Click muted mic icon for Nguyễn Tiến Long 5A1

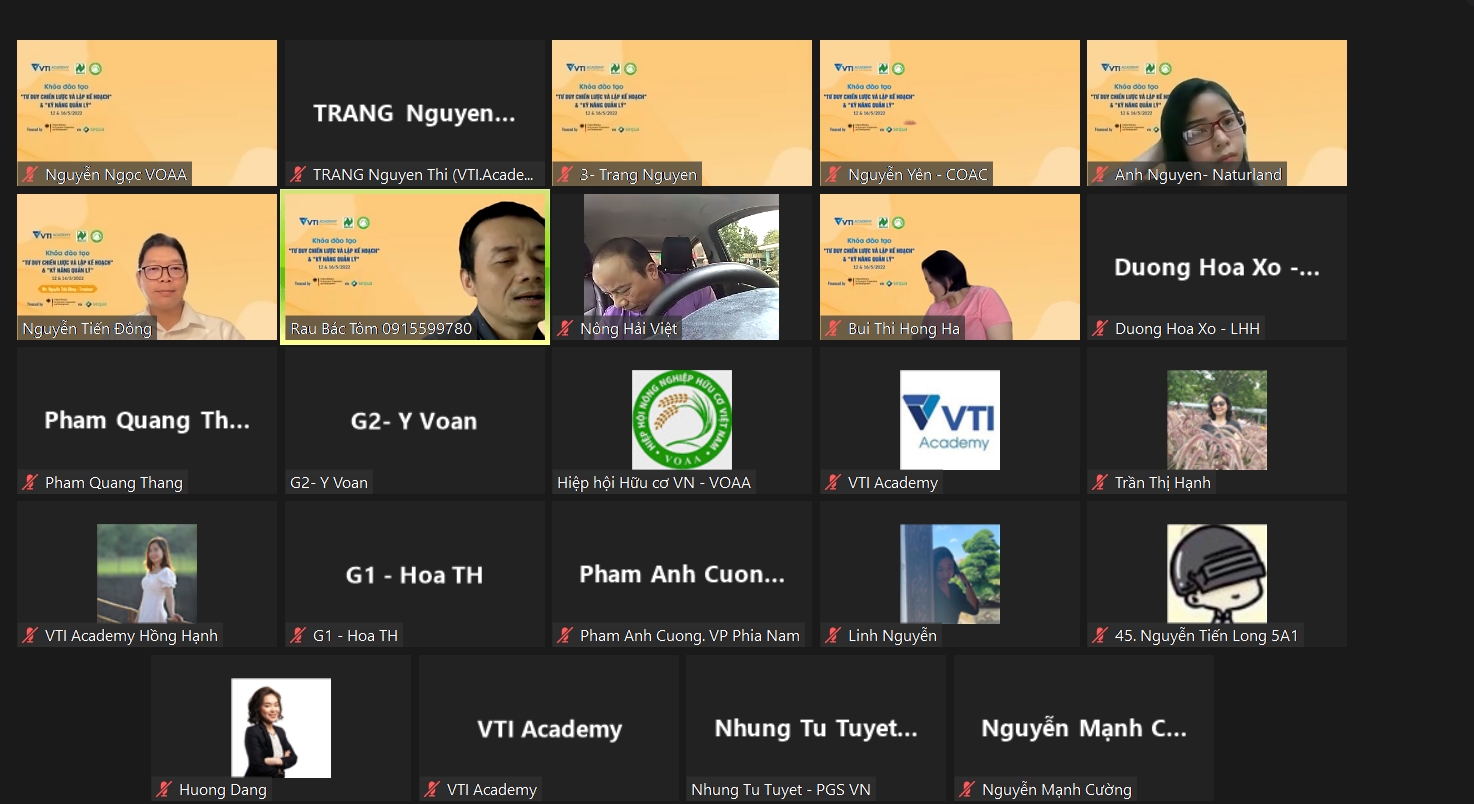(x=1101, y=636)
